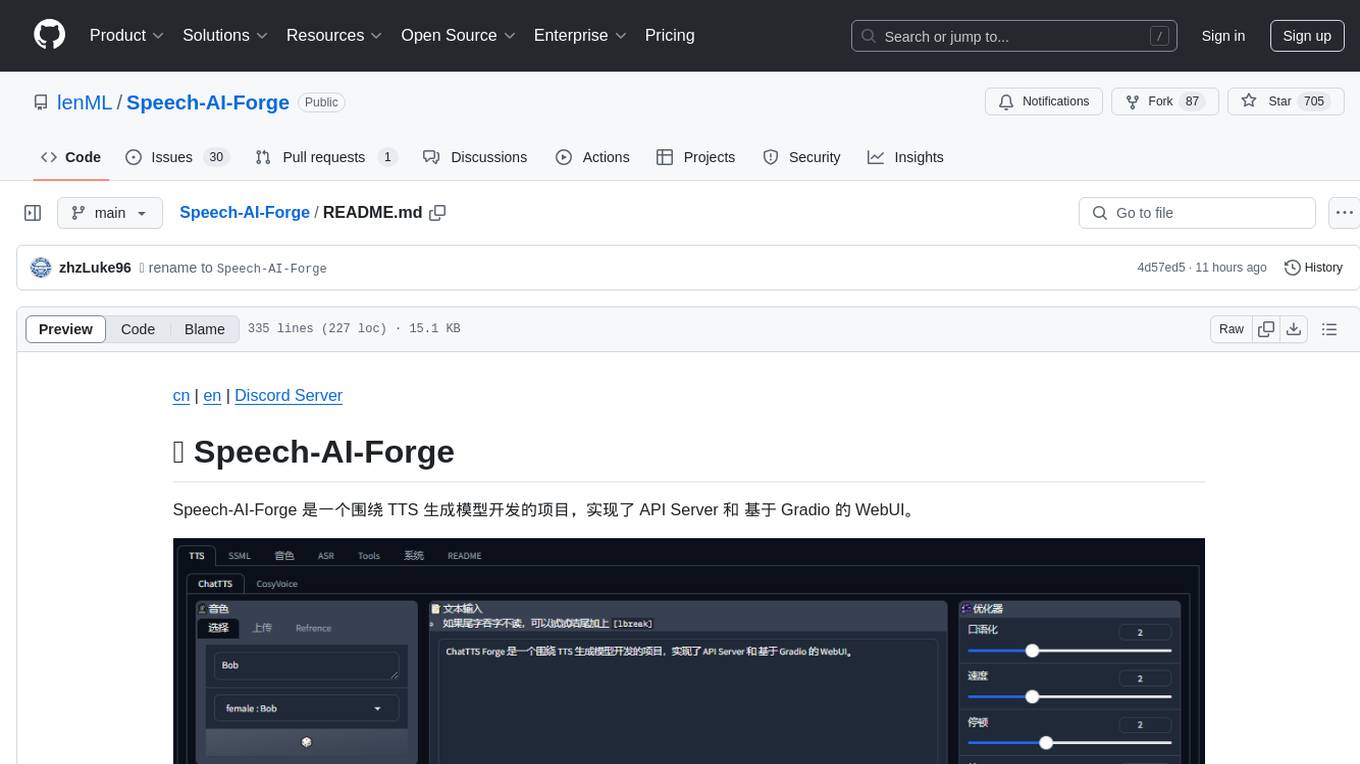The height and width of the screenshot is (764, 1360).
Task: Open the main branch selector
Action: (109, 213)
